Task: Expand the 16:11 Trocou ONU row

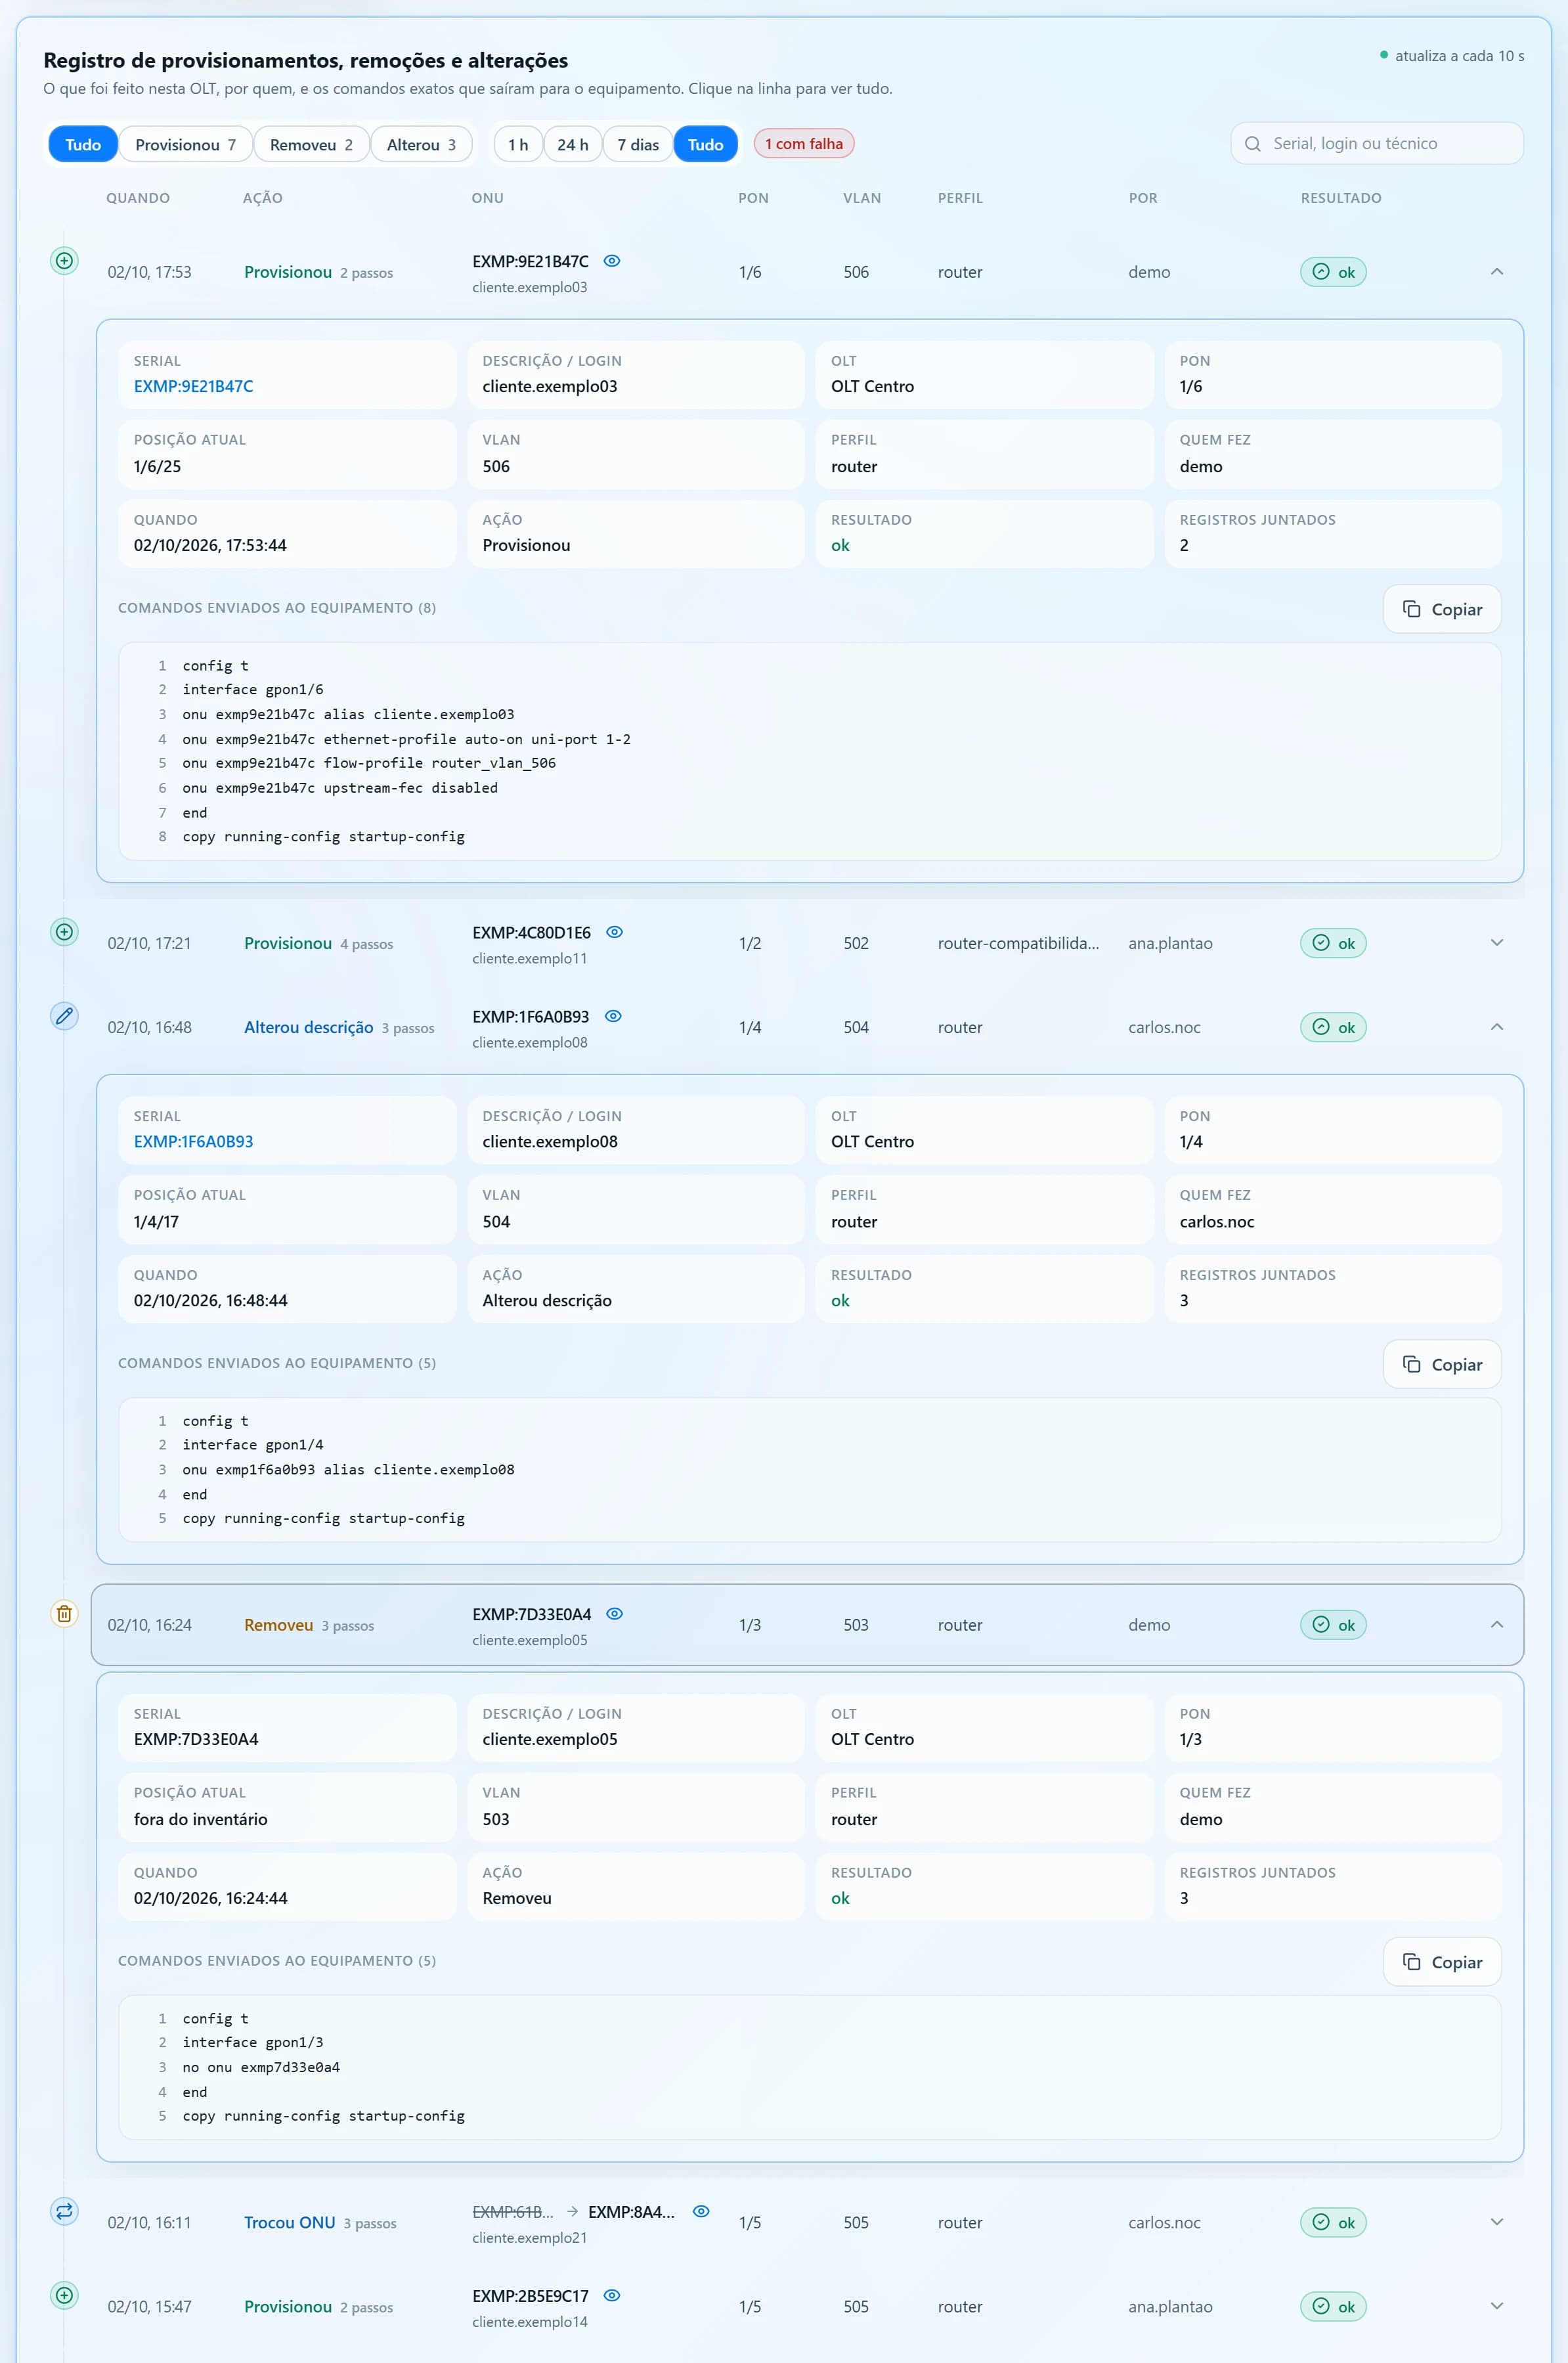Action: 1497,2222
